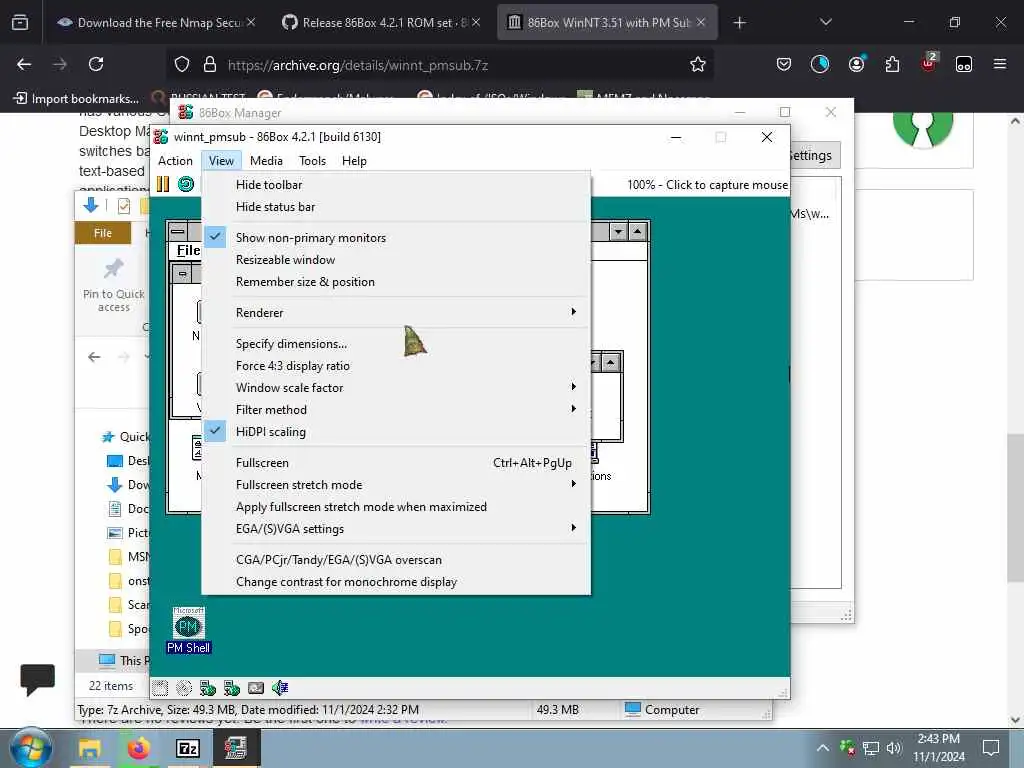Image resolution: width=1024 pixels, height=768 pixels.
Task: Open the Help menu in 86Box
Action: (354, 161)
